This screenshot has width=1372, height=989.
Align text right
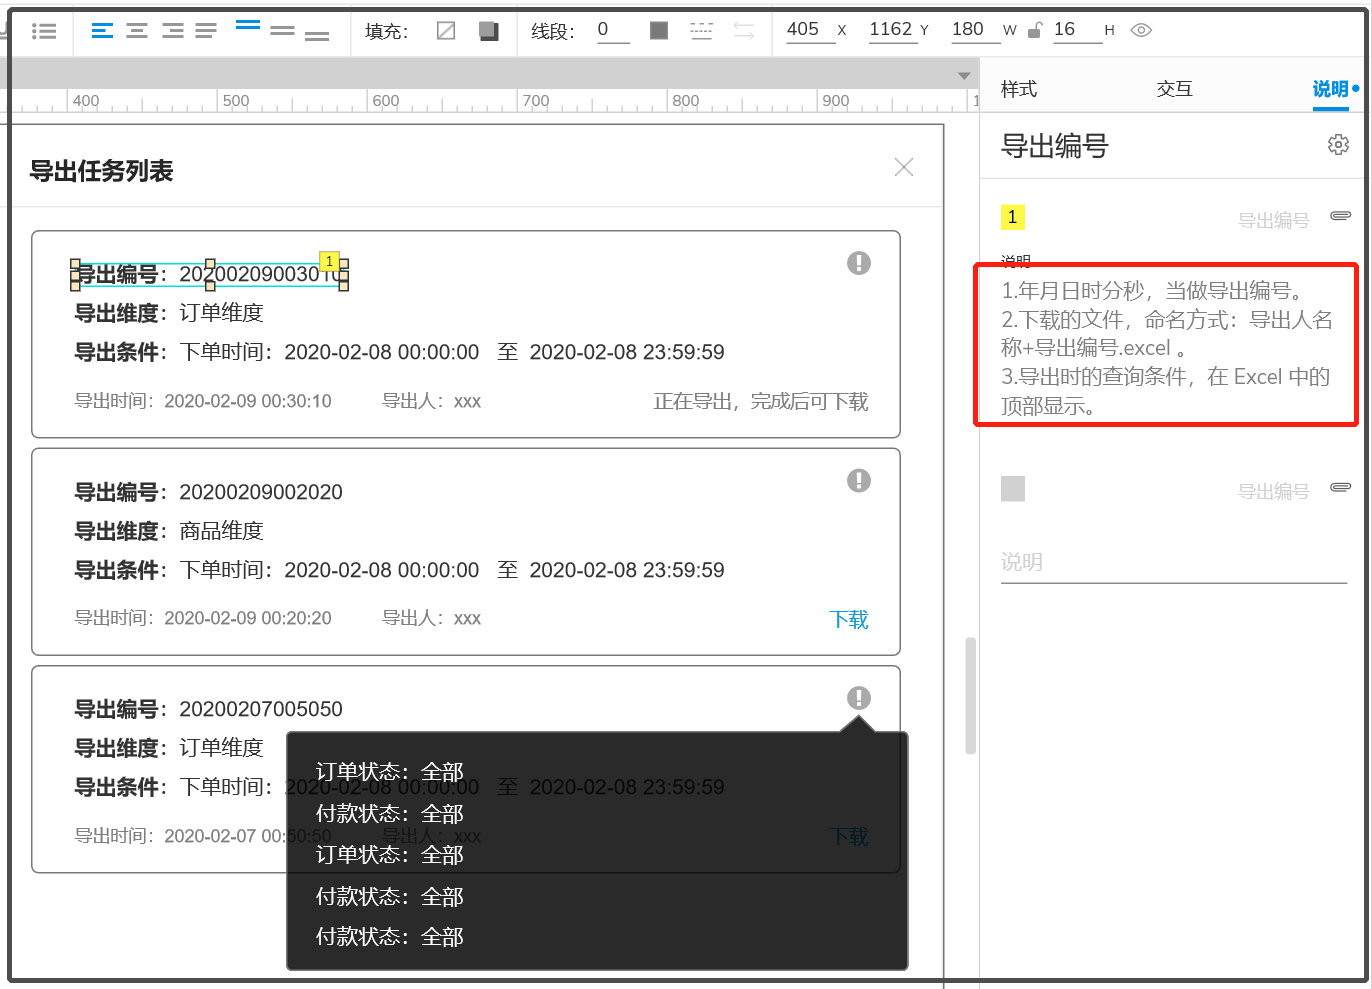172,31
